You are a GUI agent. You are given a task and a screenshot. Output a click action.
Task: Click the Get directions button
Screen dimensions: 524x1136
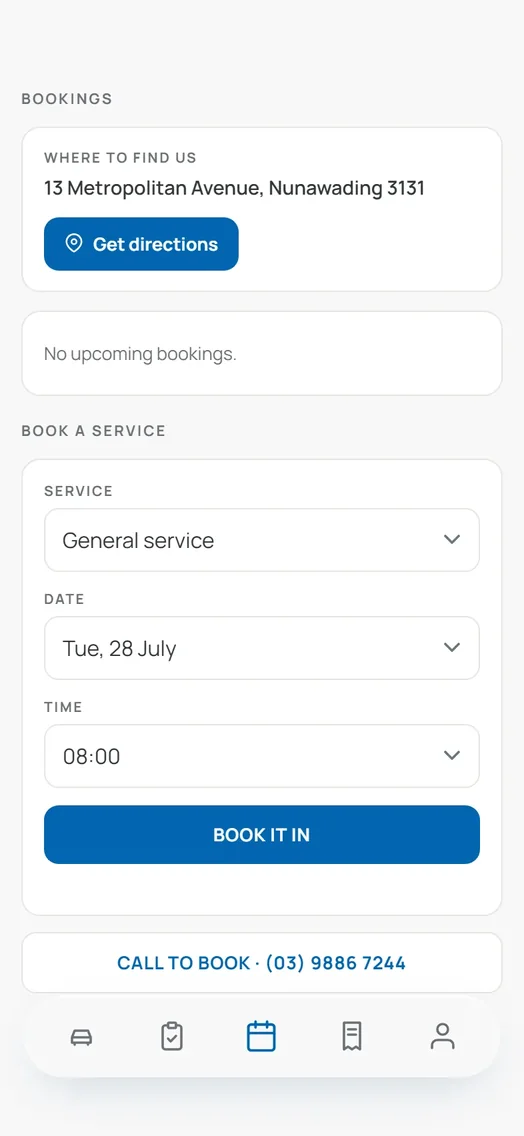(141, 244)
